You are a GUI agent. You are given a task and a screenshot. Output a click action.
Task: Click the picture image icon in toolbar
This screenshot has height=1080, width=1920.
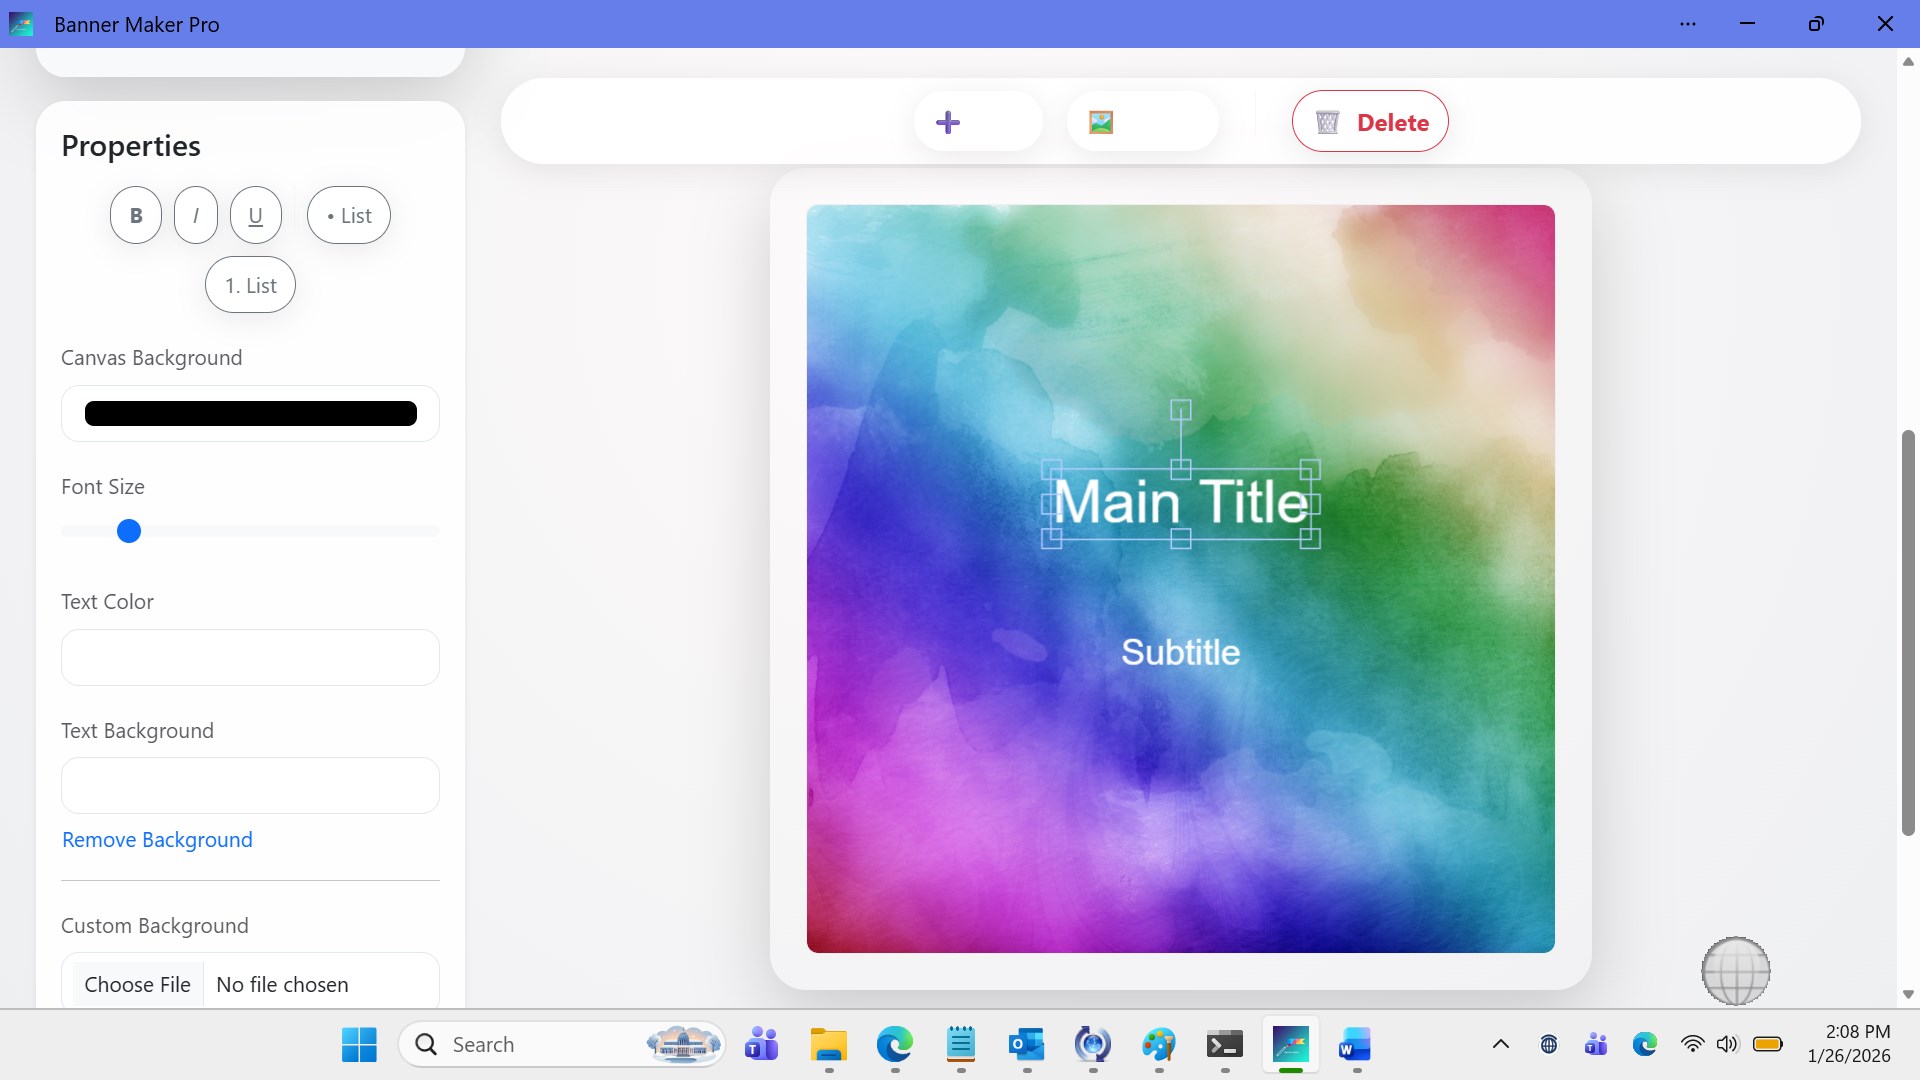pos(1101,122)
